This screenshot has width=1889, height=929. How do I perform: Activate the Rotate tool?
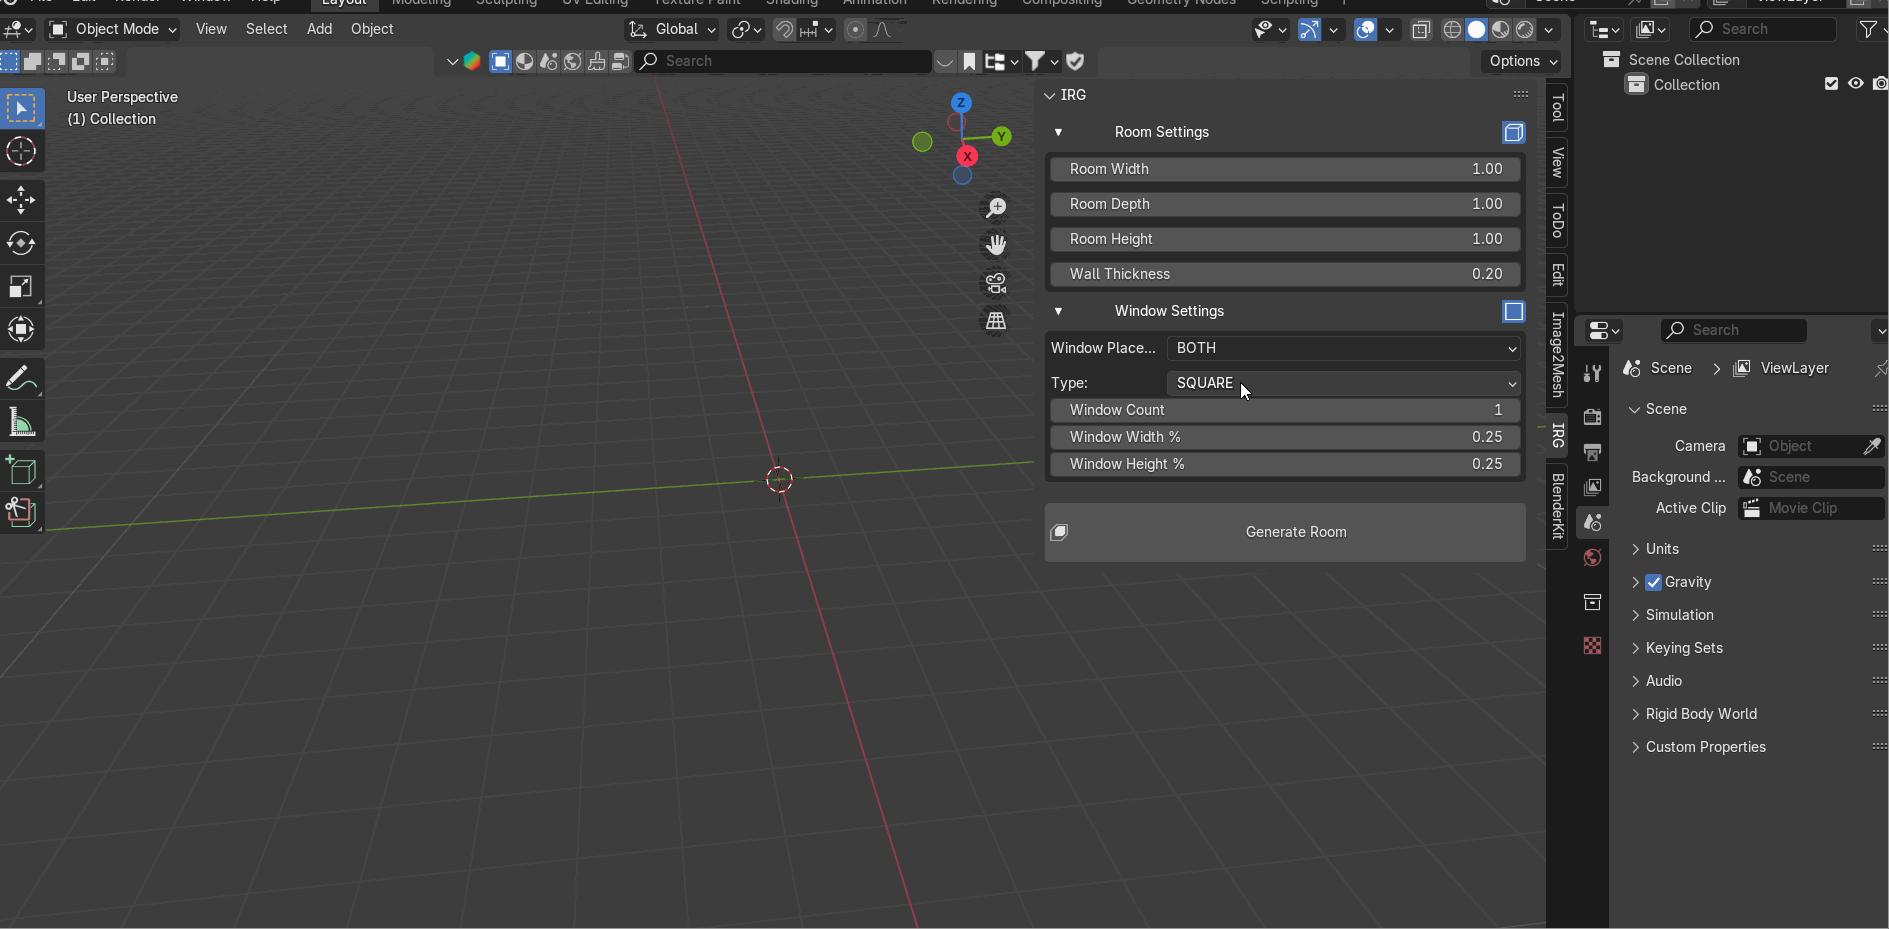(x=21, y=243)
